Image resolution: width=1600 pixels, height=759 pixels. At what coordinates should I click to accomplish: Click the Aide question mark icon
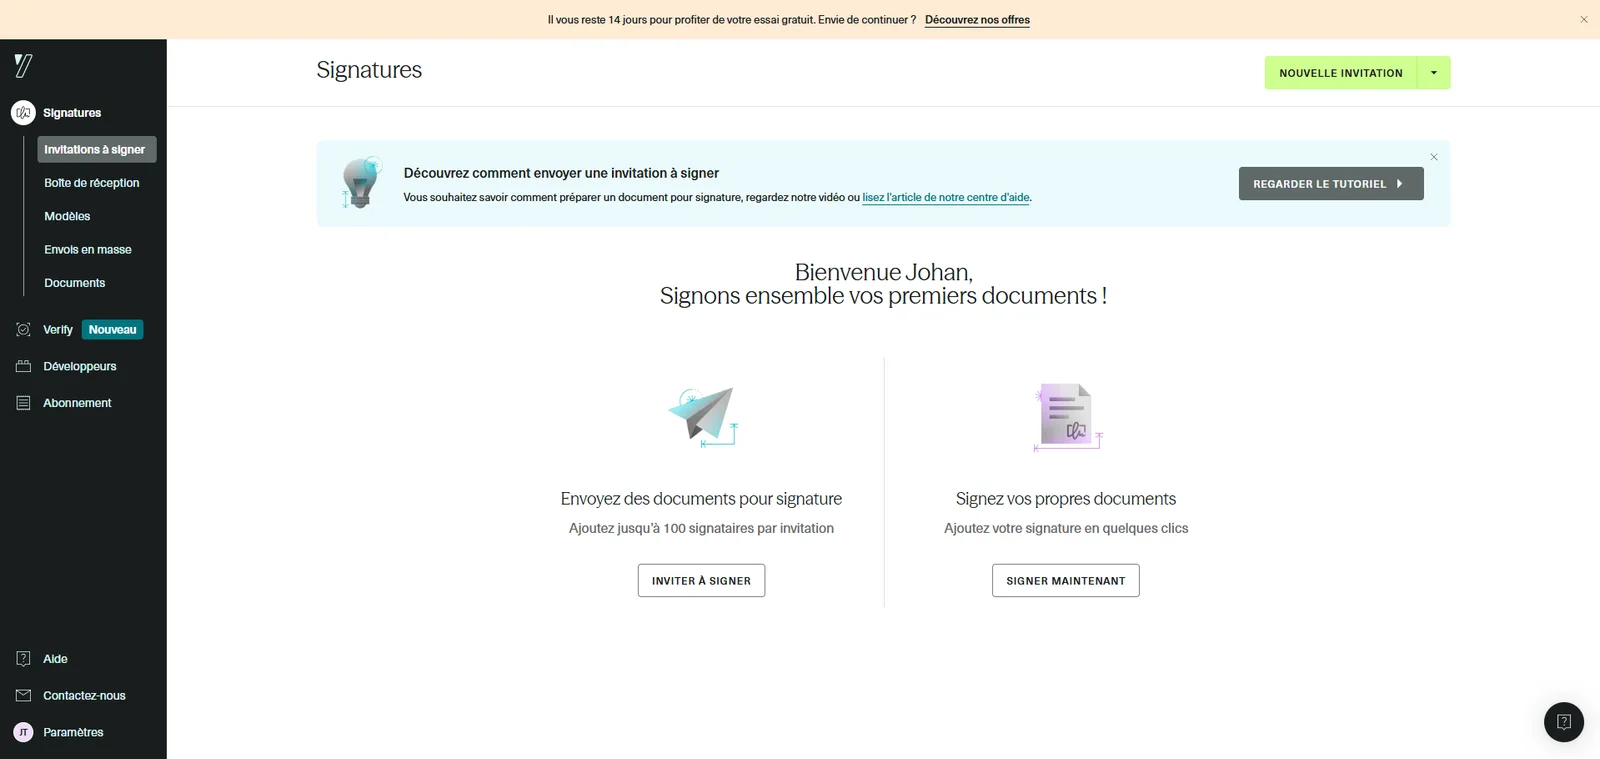23,659
